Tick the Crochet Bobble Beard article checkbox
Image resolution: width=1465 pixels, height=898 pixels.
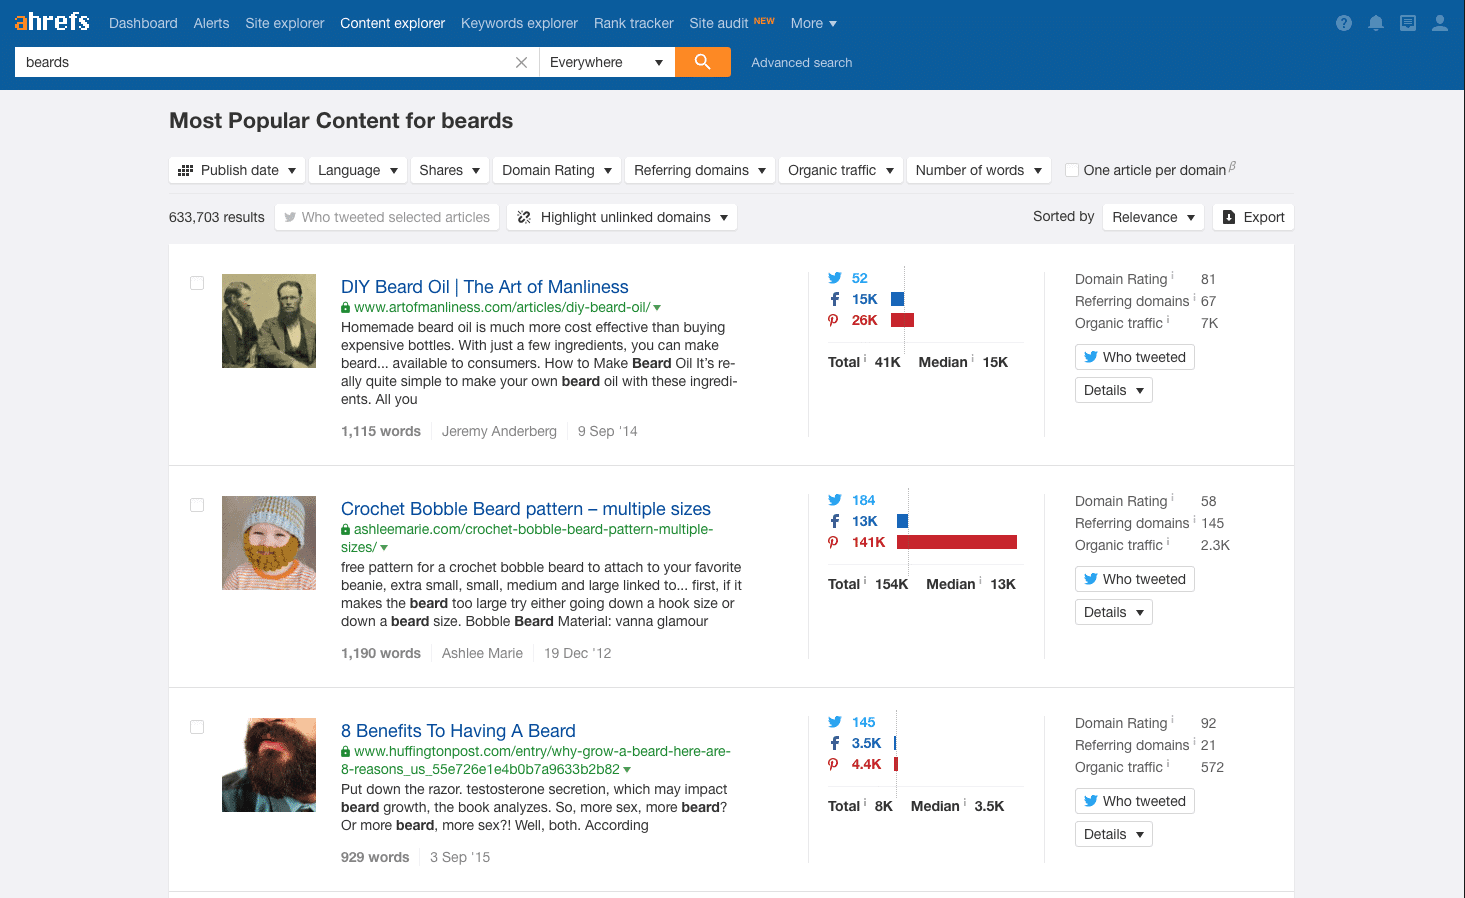point(197,505)
